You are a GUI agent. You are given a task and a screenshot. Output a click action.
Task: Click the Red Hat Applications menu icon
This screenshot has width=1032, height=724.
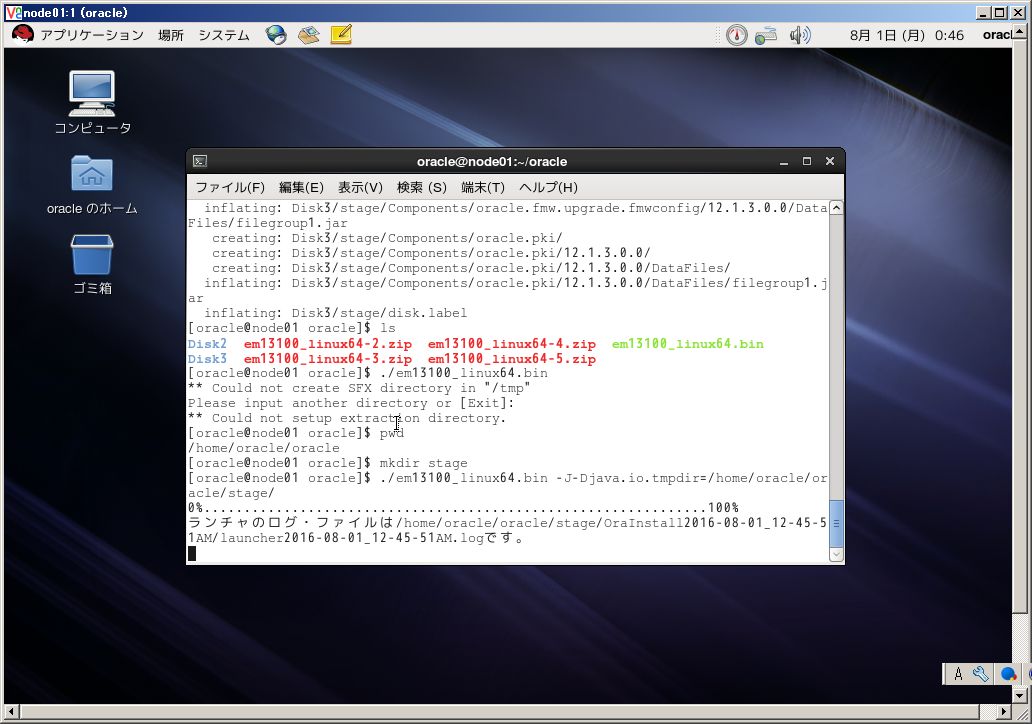click(x=22, y=34)
